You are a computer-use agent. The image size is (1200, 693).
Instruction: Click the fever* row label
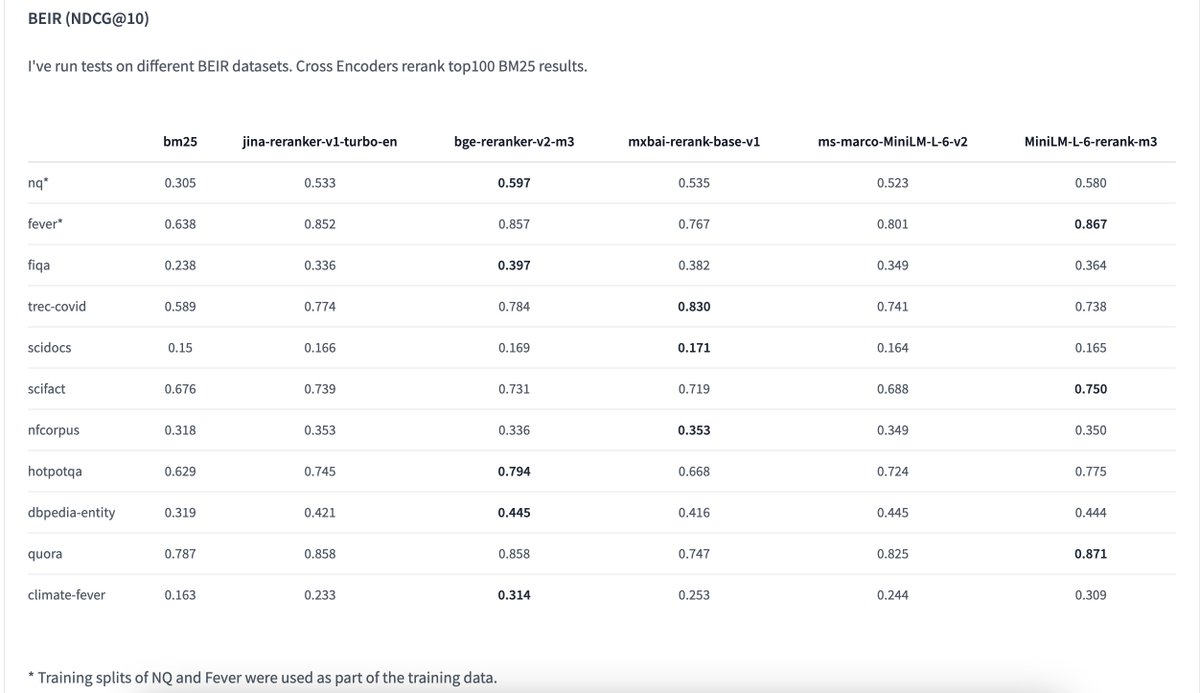46,224
